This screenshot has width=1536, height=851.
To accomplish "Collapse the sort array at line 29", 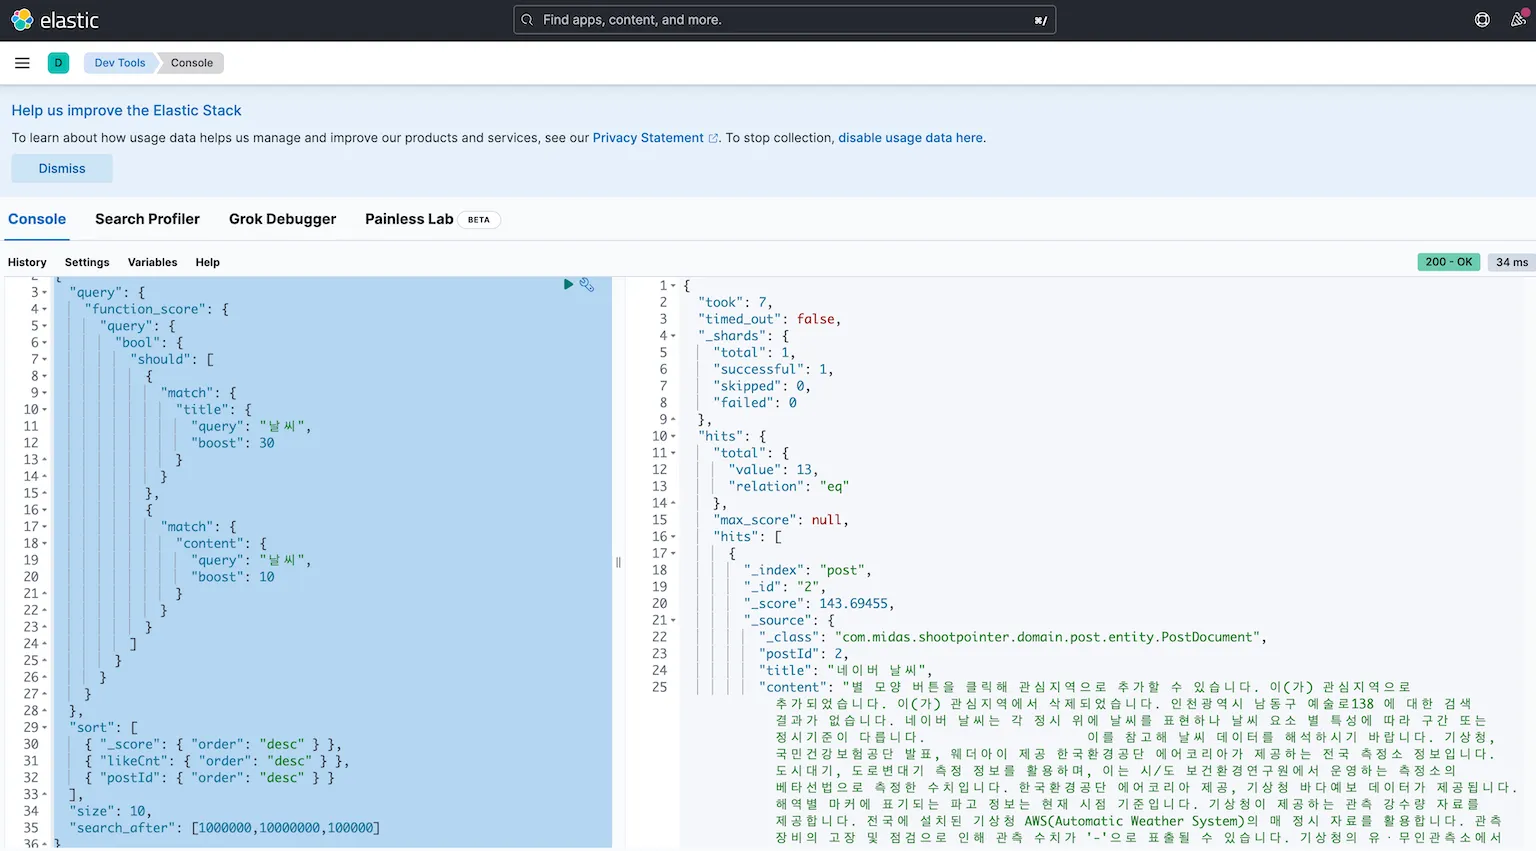I will pos(45,728).
